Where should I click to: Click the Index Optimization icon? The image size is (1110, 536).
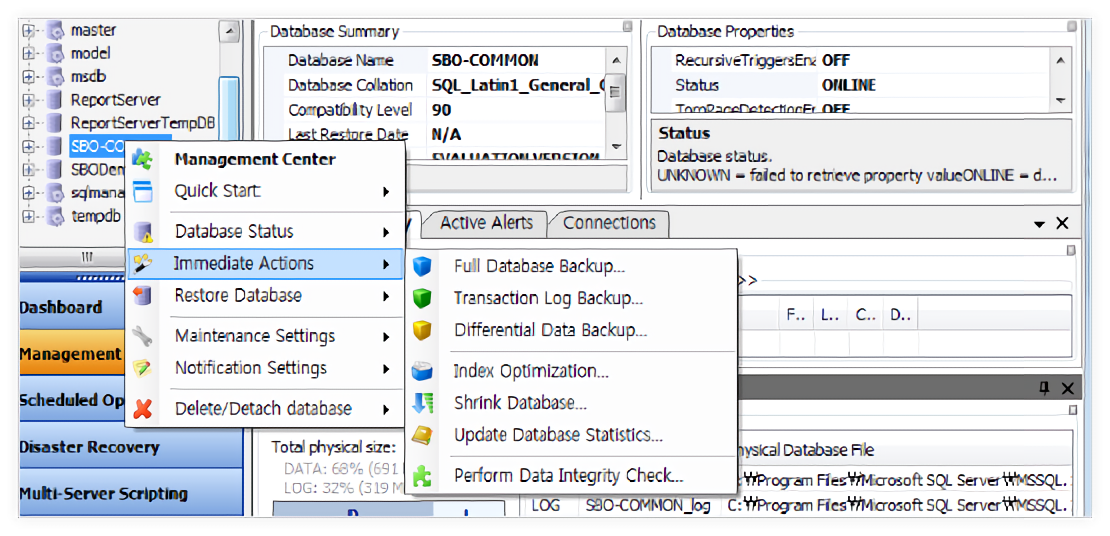[x=422, y=372]
